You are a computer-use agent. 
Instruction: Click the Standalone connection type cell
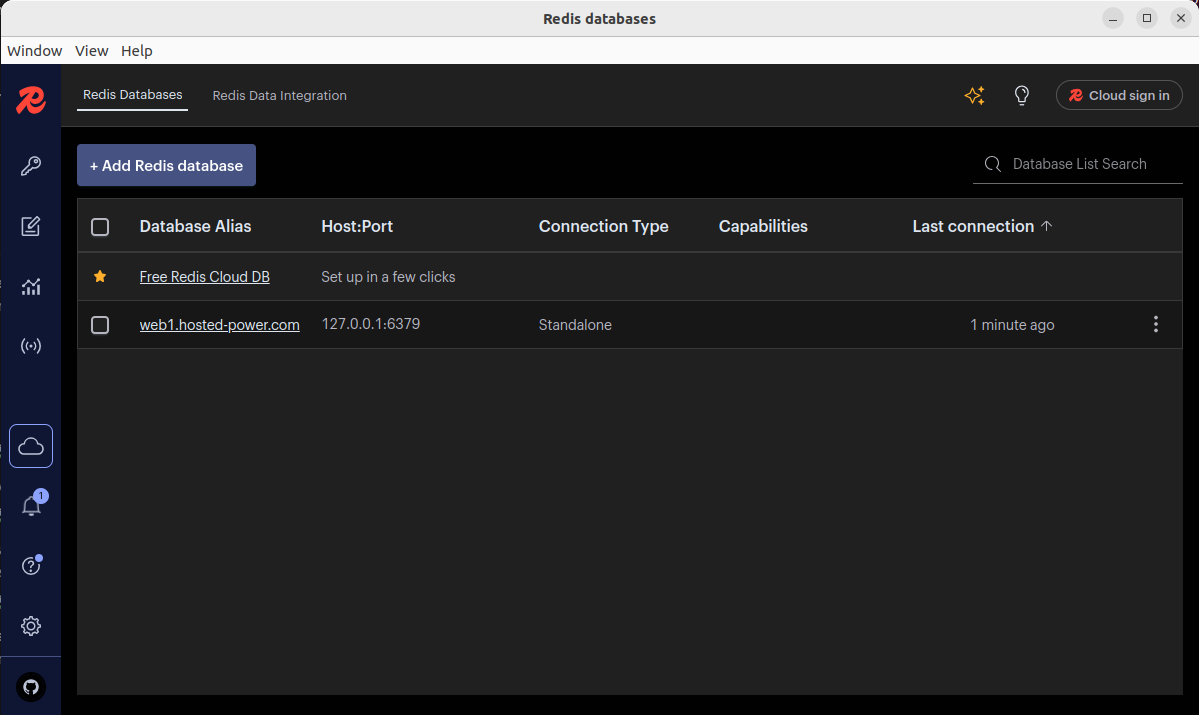(x=575, y=325)
